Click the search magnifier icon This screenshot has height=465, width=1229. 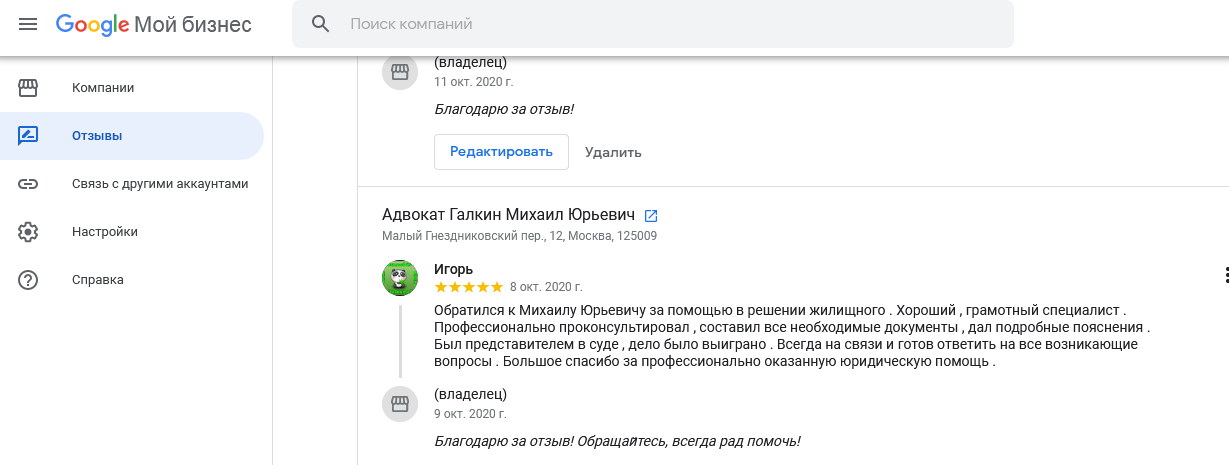point(321,24)
